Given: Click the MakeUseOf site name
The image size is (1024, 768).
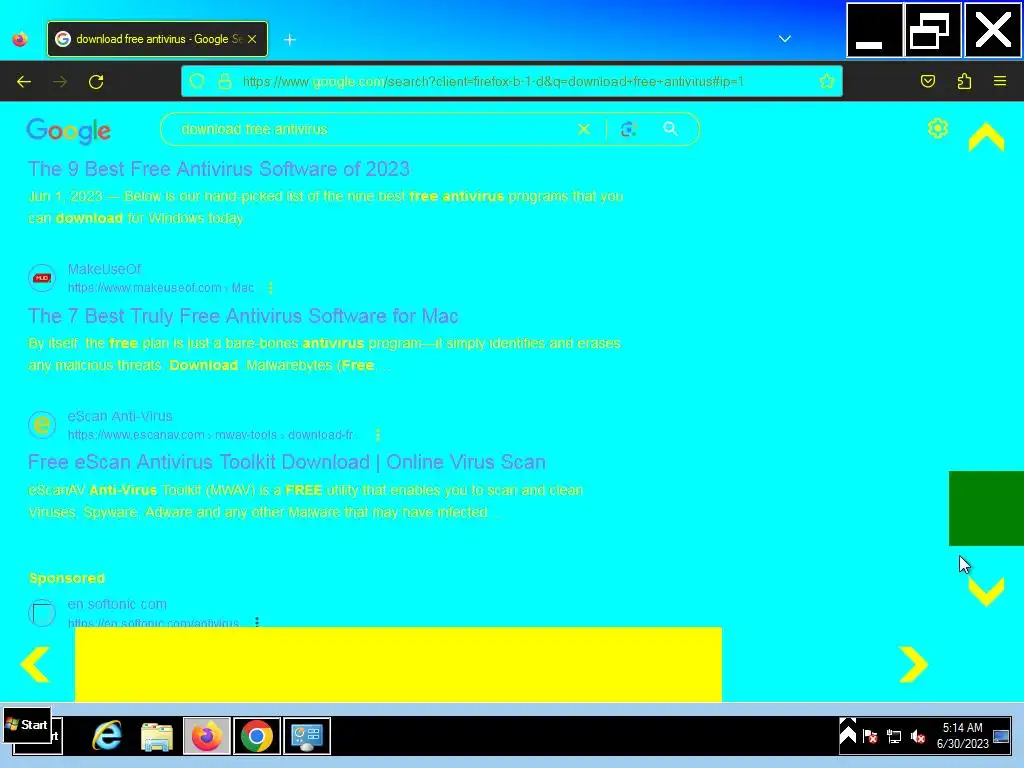Looking at the screenshot, I should point(104,269).
